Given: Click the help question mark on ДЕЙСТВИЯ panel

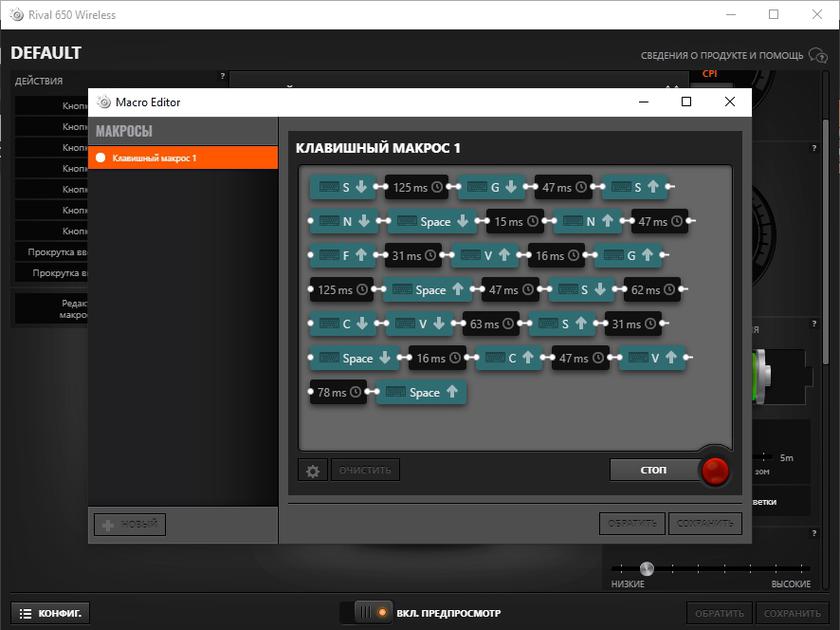Looking at the screenshot, I should tap(222, 77).
